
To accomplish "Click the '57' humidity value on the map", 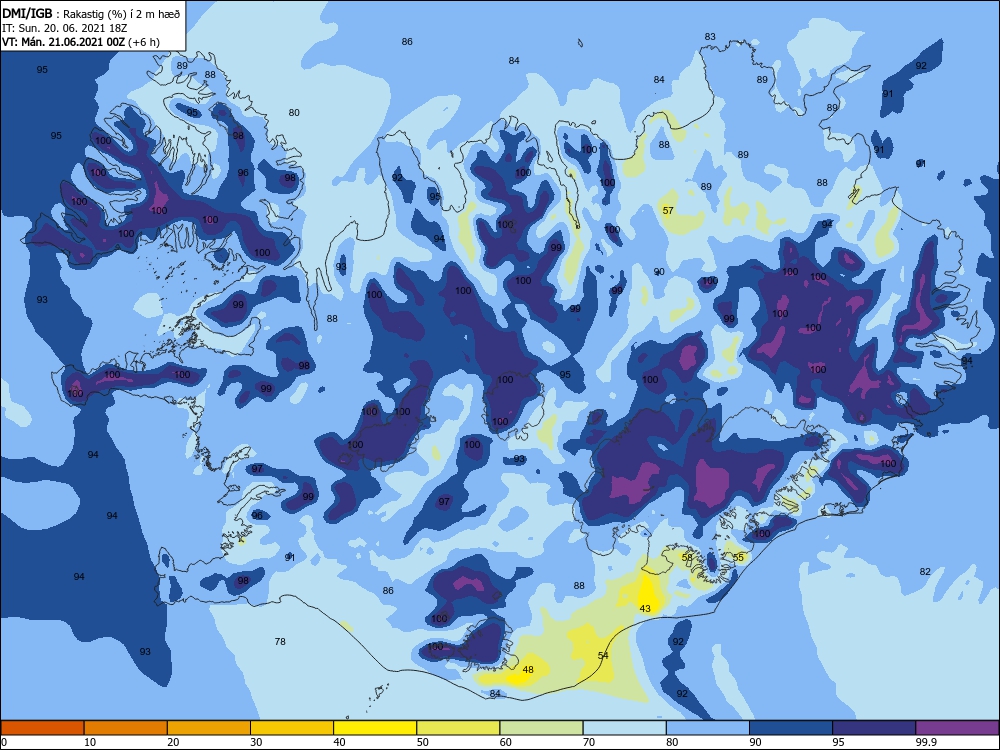I will pyautogui.click(x=668, y=210).
